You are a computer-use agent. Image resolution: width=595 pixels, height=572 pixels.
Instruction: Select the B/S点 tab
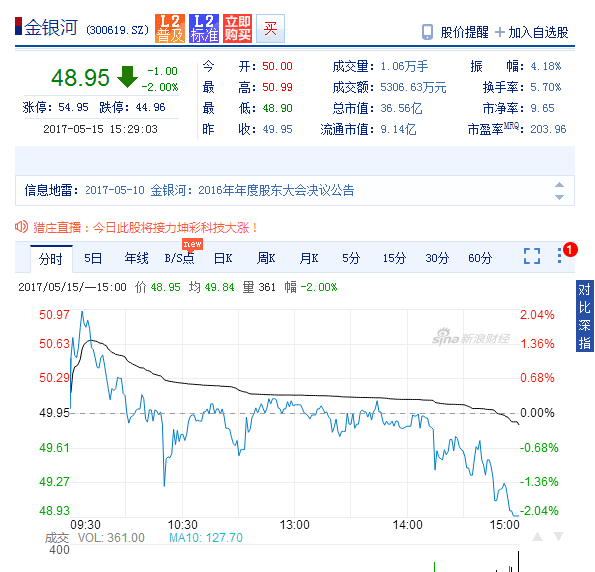coord(179,258)
